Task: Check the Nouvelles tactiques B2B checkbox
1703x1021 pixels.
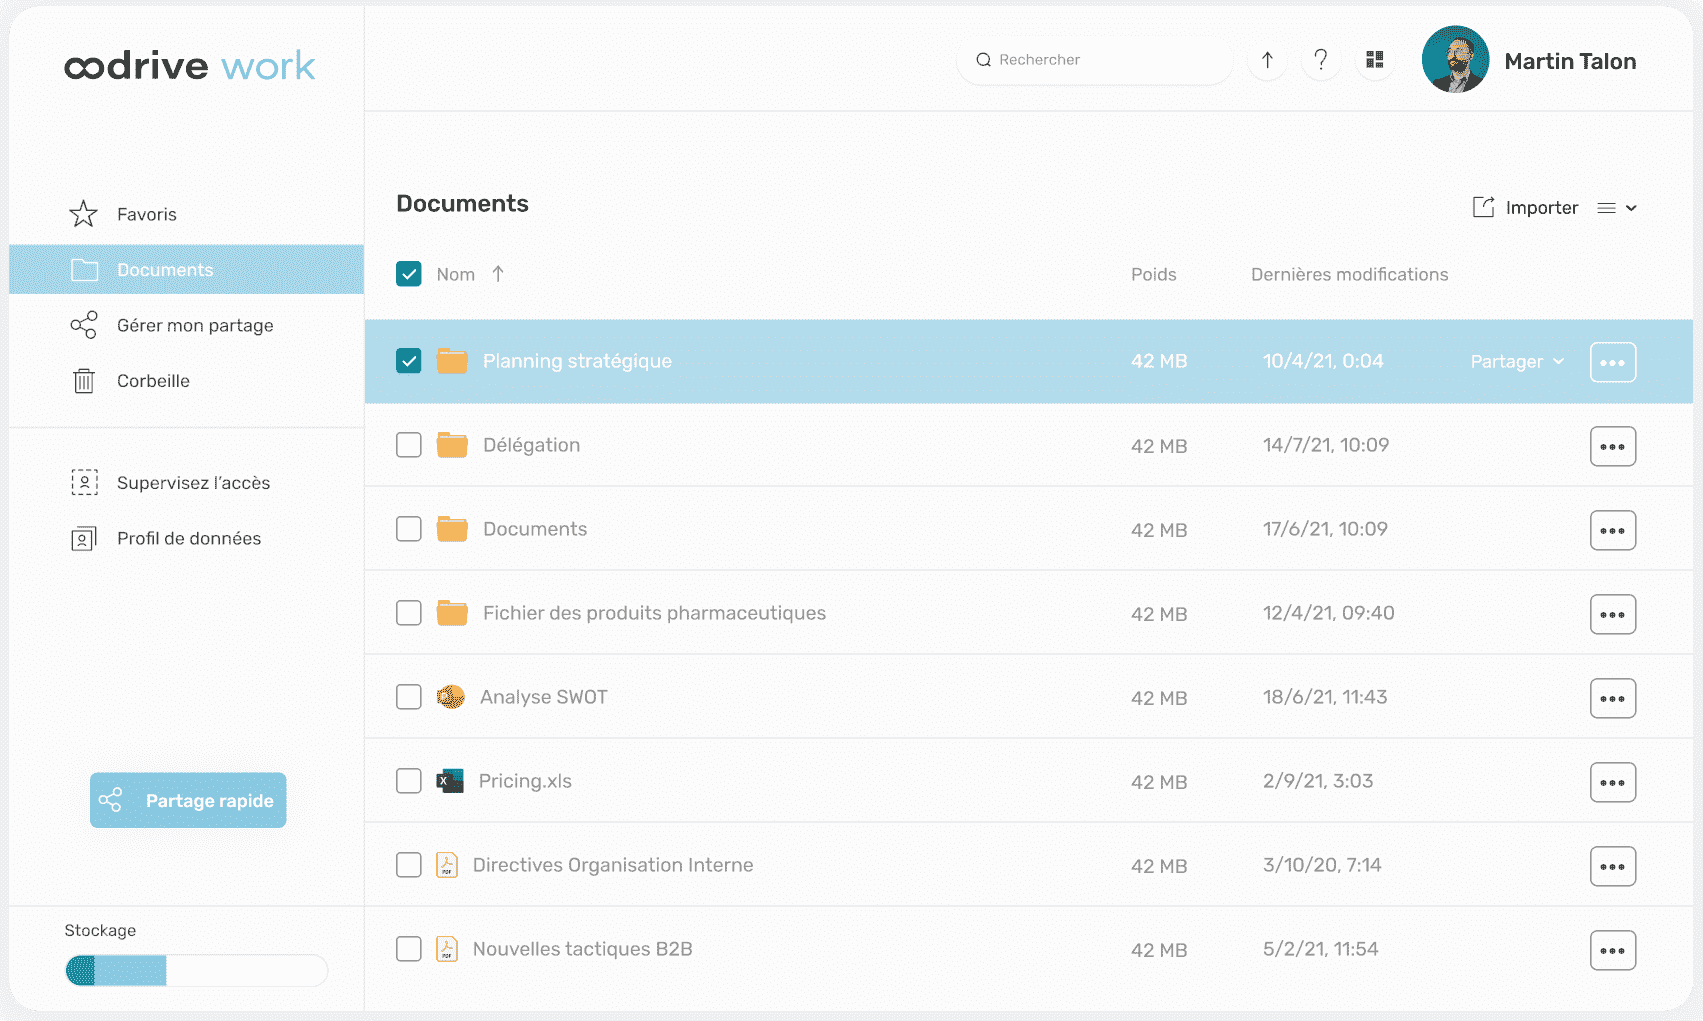Action: coord(409,949)
